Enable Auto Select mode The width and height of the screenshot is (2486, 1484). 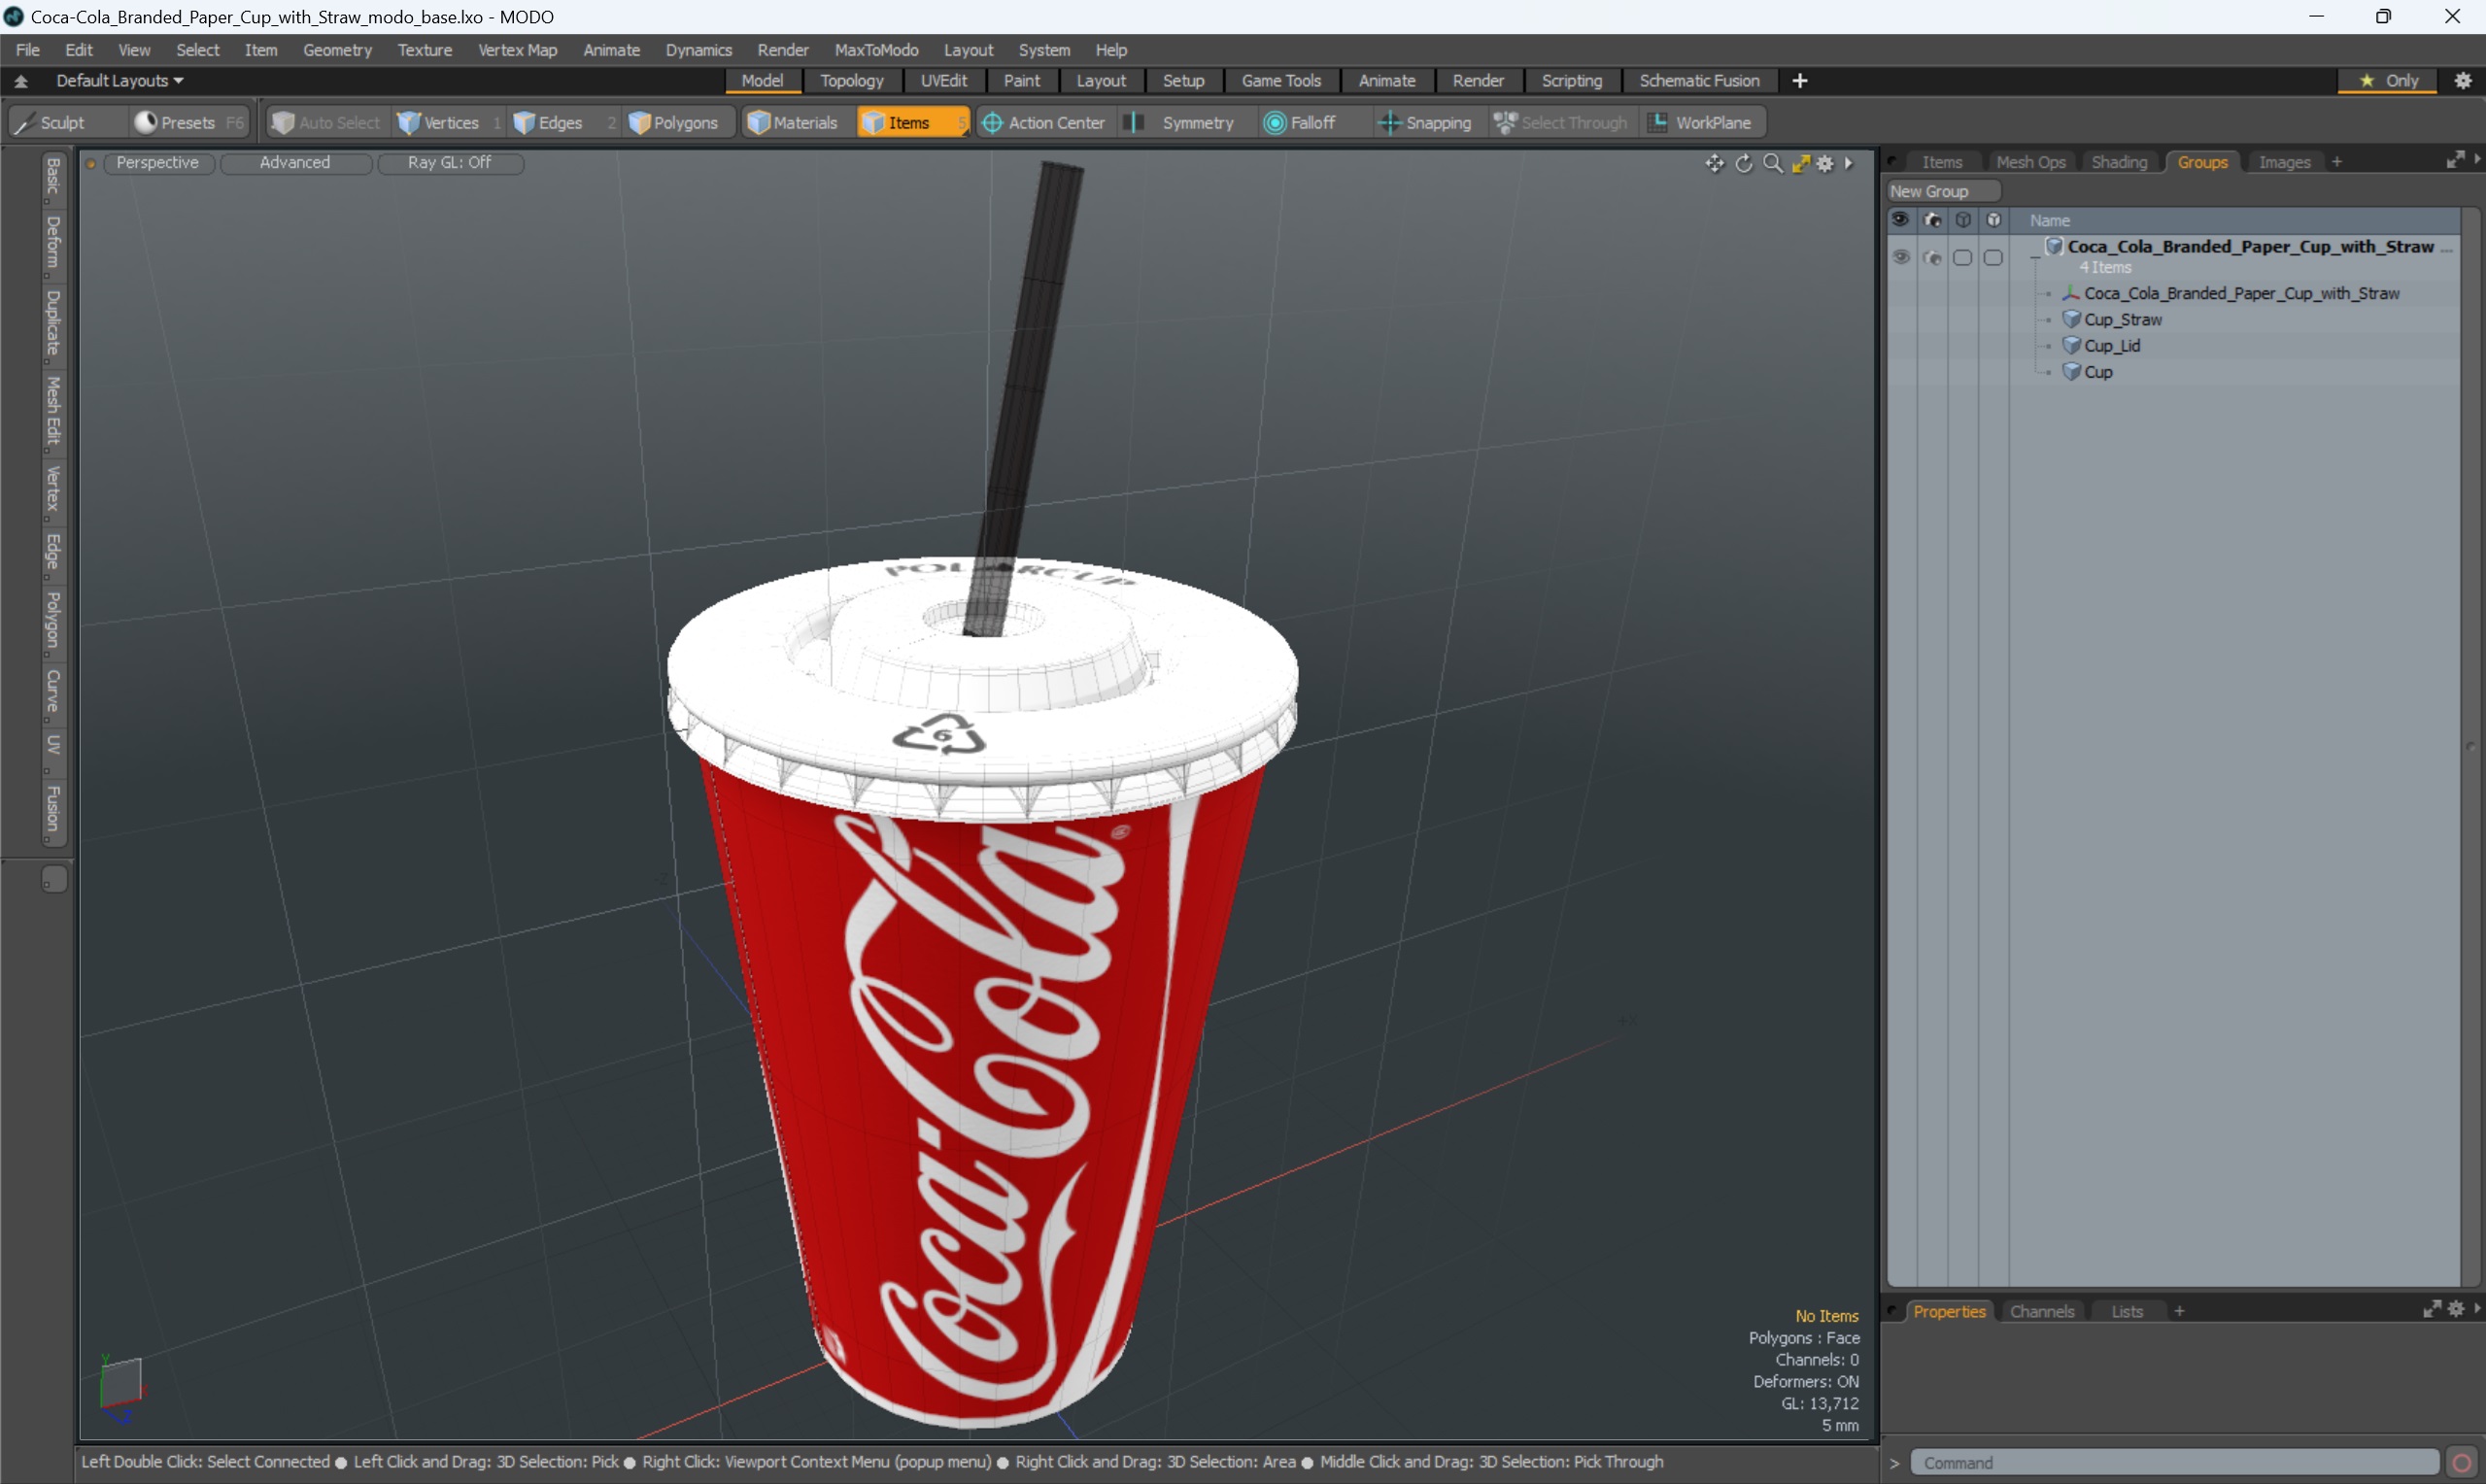pos(326,122)
